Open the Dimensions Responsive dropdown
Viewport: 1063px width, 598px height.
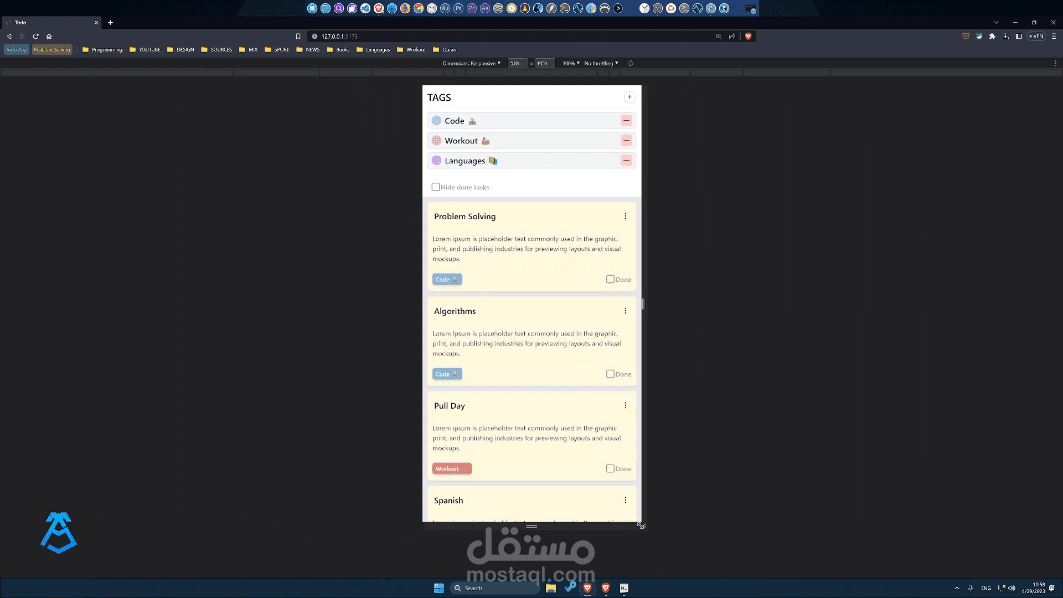pos(471,63)
